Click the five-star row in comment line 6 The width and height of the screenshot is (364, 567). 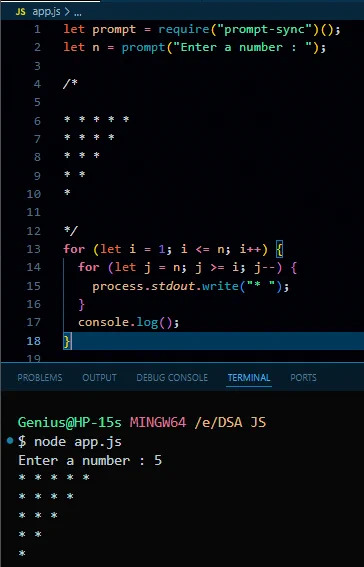point(97,119)
